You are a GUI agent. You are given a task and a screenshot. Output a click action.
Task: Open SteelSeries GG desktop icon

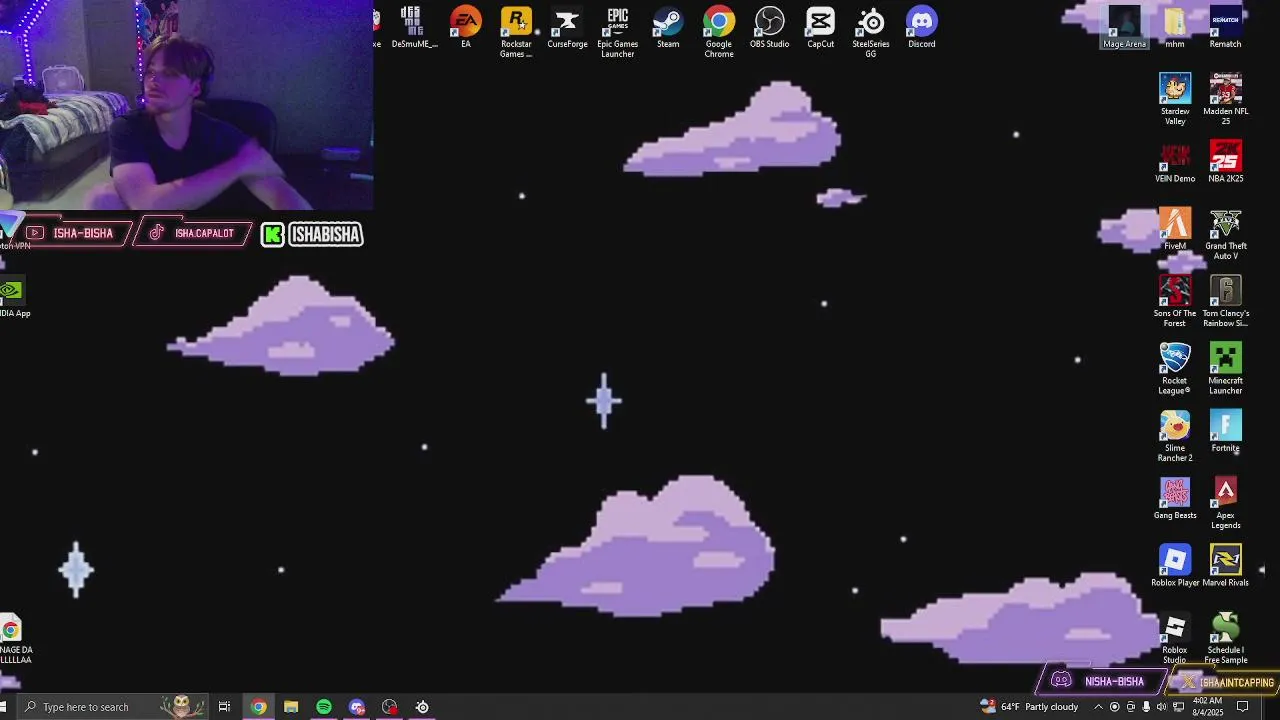pyautogui.click(x=871, y=33)
